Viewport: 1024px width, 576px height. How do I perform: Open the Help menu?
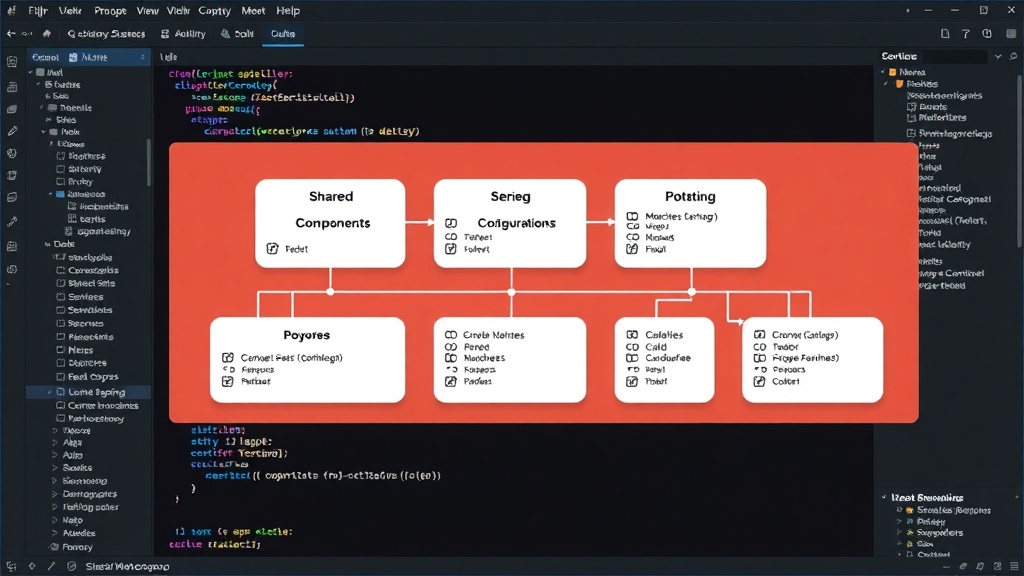(x=288, y=10)
